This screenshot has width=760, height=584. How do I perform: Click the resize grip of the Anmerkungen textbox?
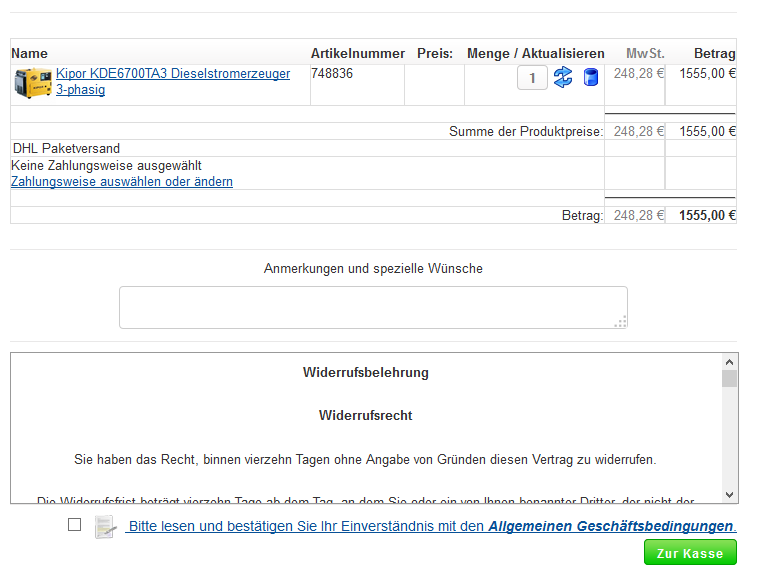(x=620, y=321)
